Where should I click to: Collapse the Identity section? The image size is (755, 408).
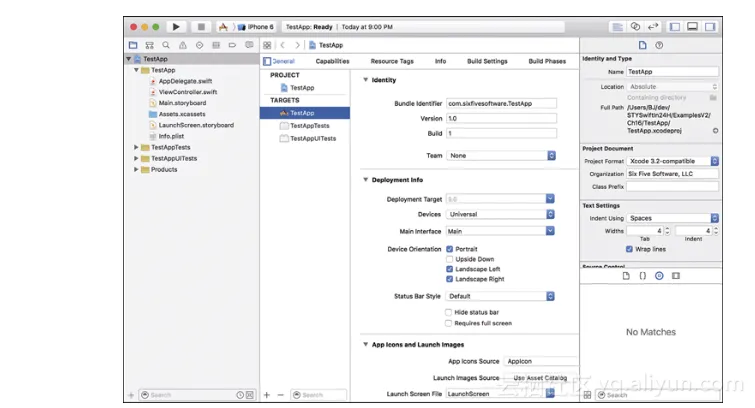(365, 80)
